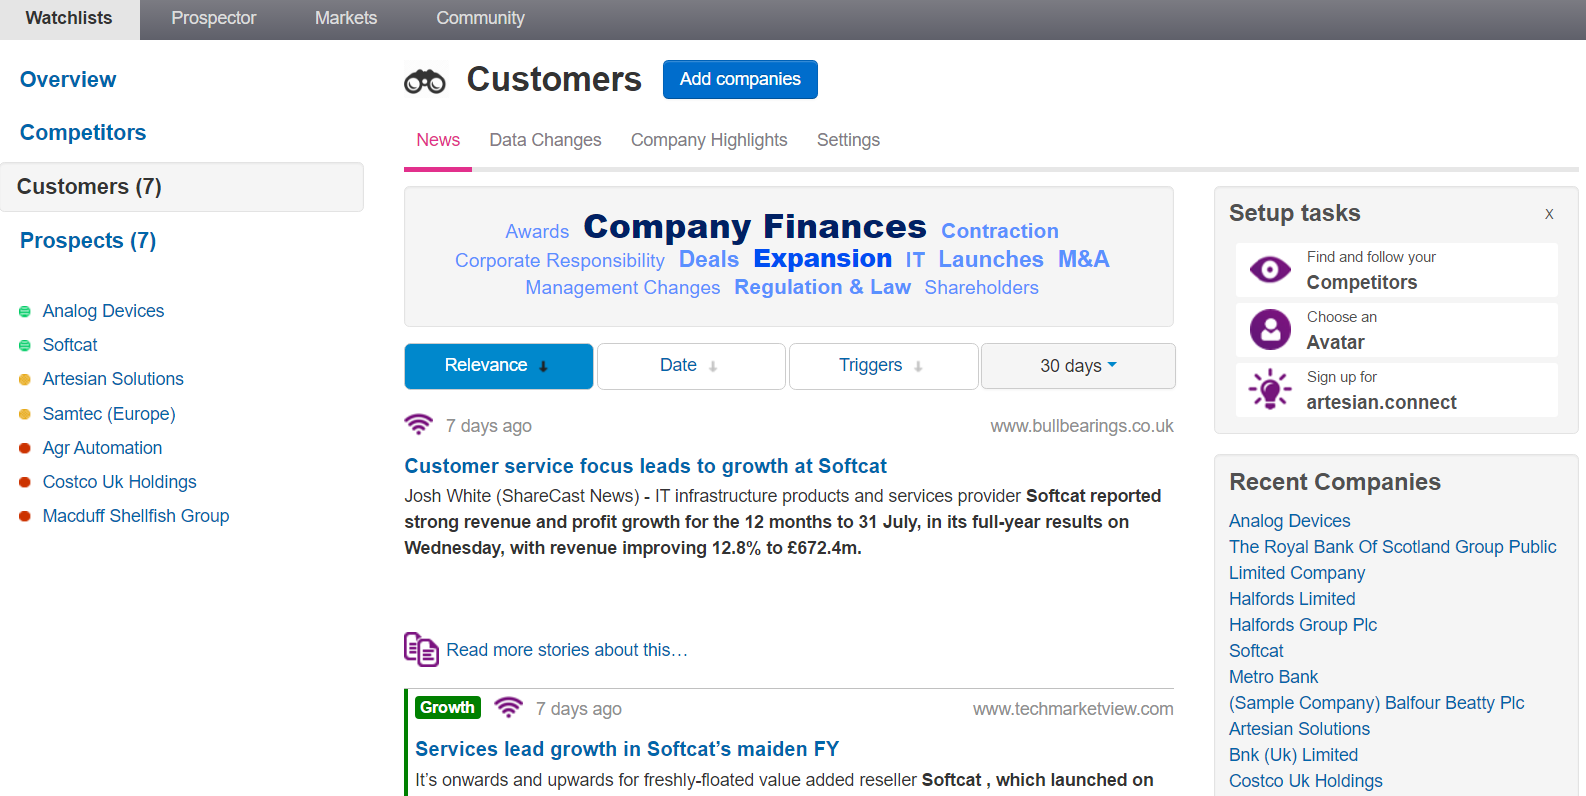Open the Triggers filter
The image size is (1586, 796).
tap(883, 366)
